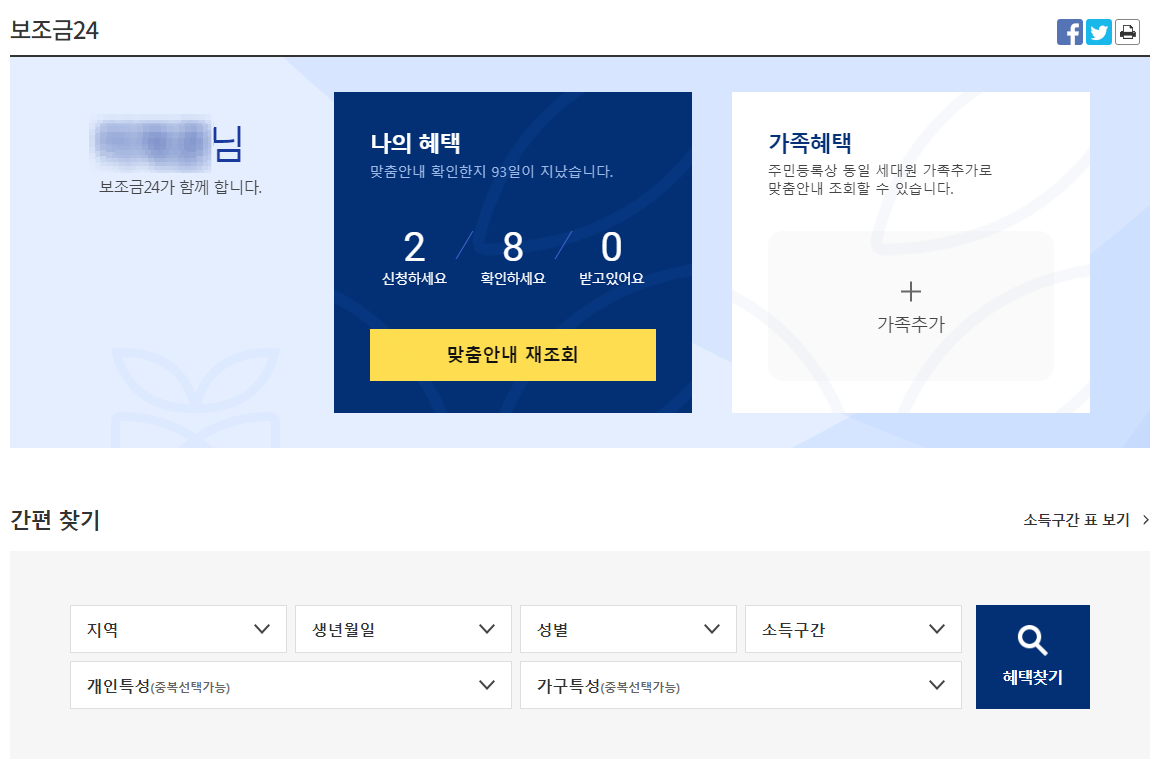
Task: Click the 주민등록상 동일 세대원 description text
Action: click(x=880, y=179)
